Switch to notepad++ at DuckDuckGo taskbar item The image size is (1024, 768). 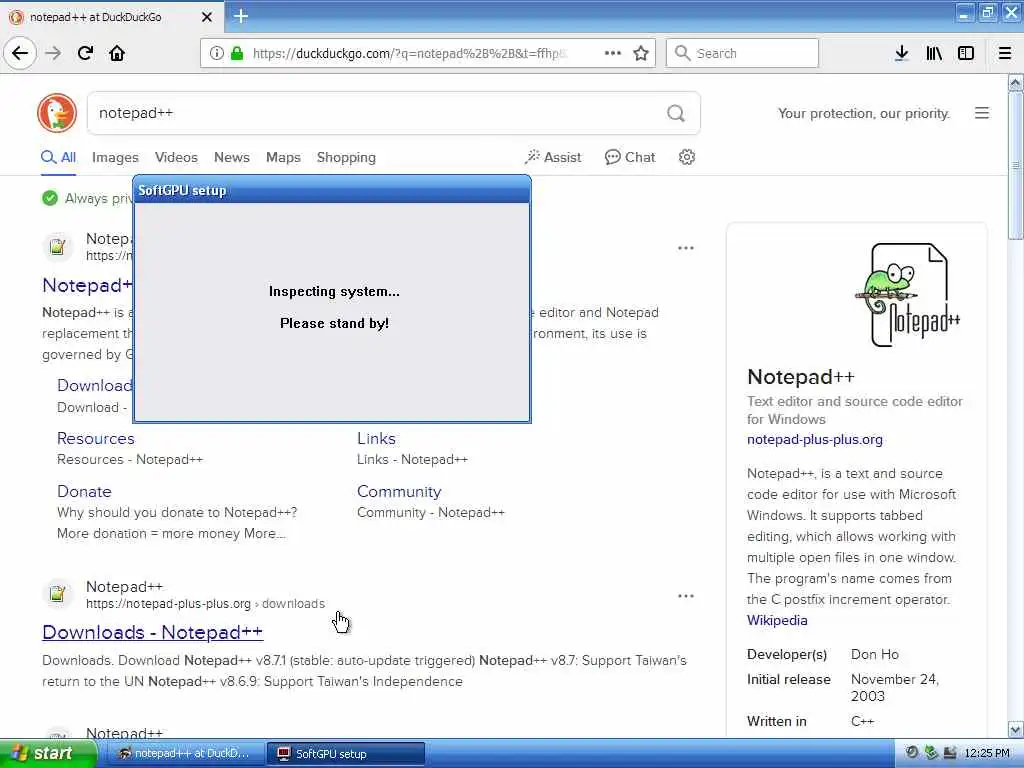click(185, 754)
